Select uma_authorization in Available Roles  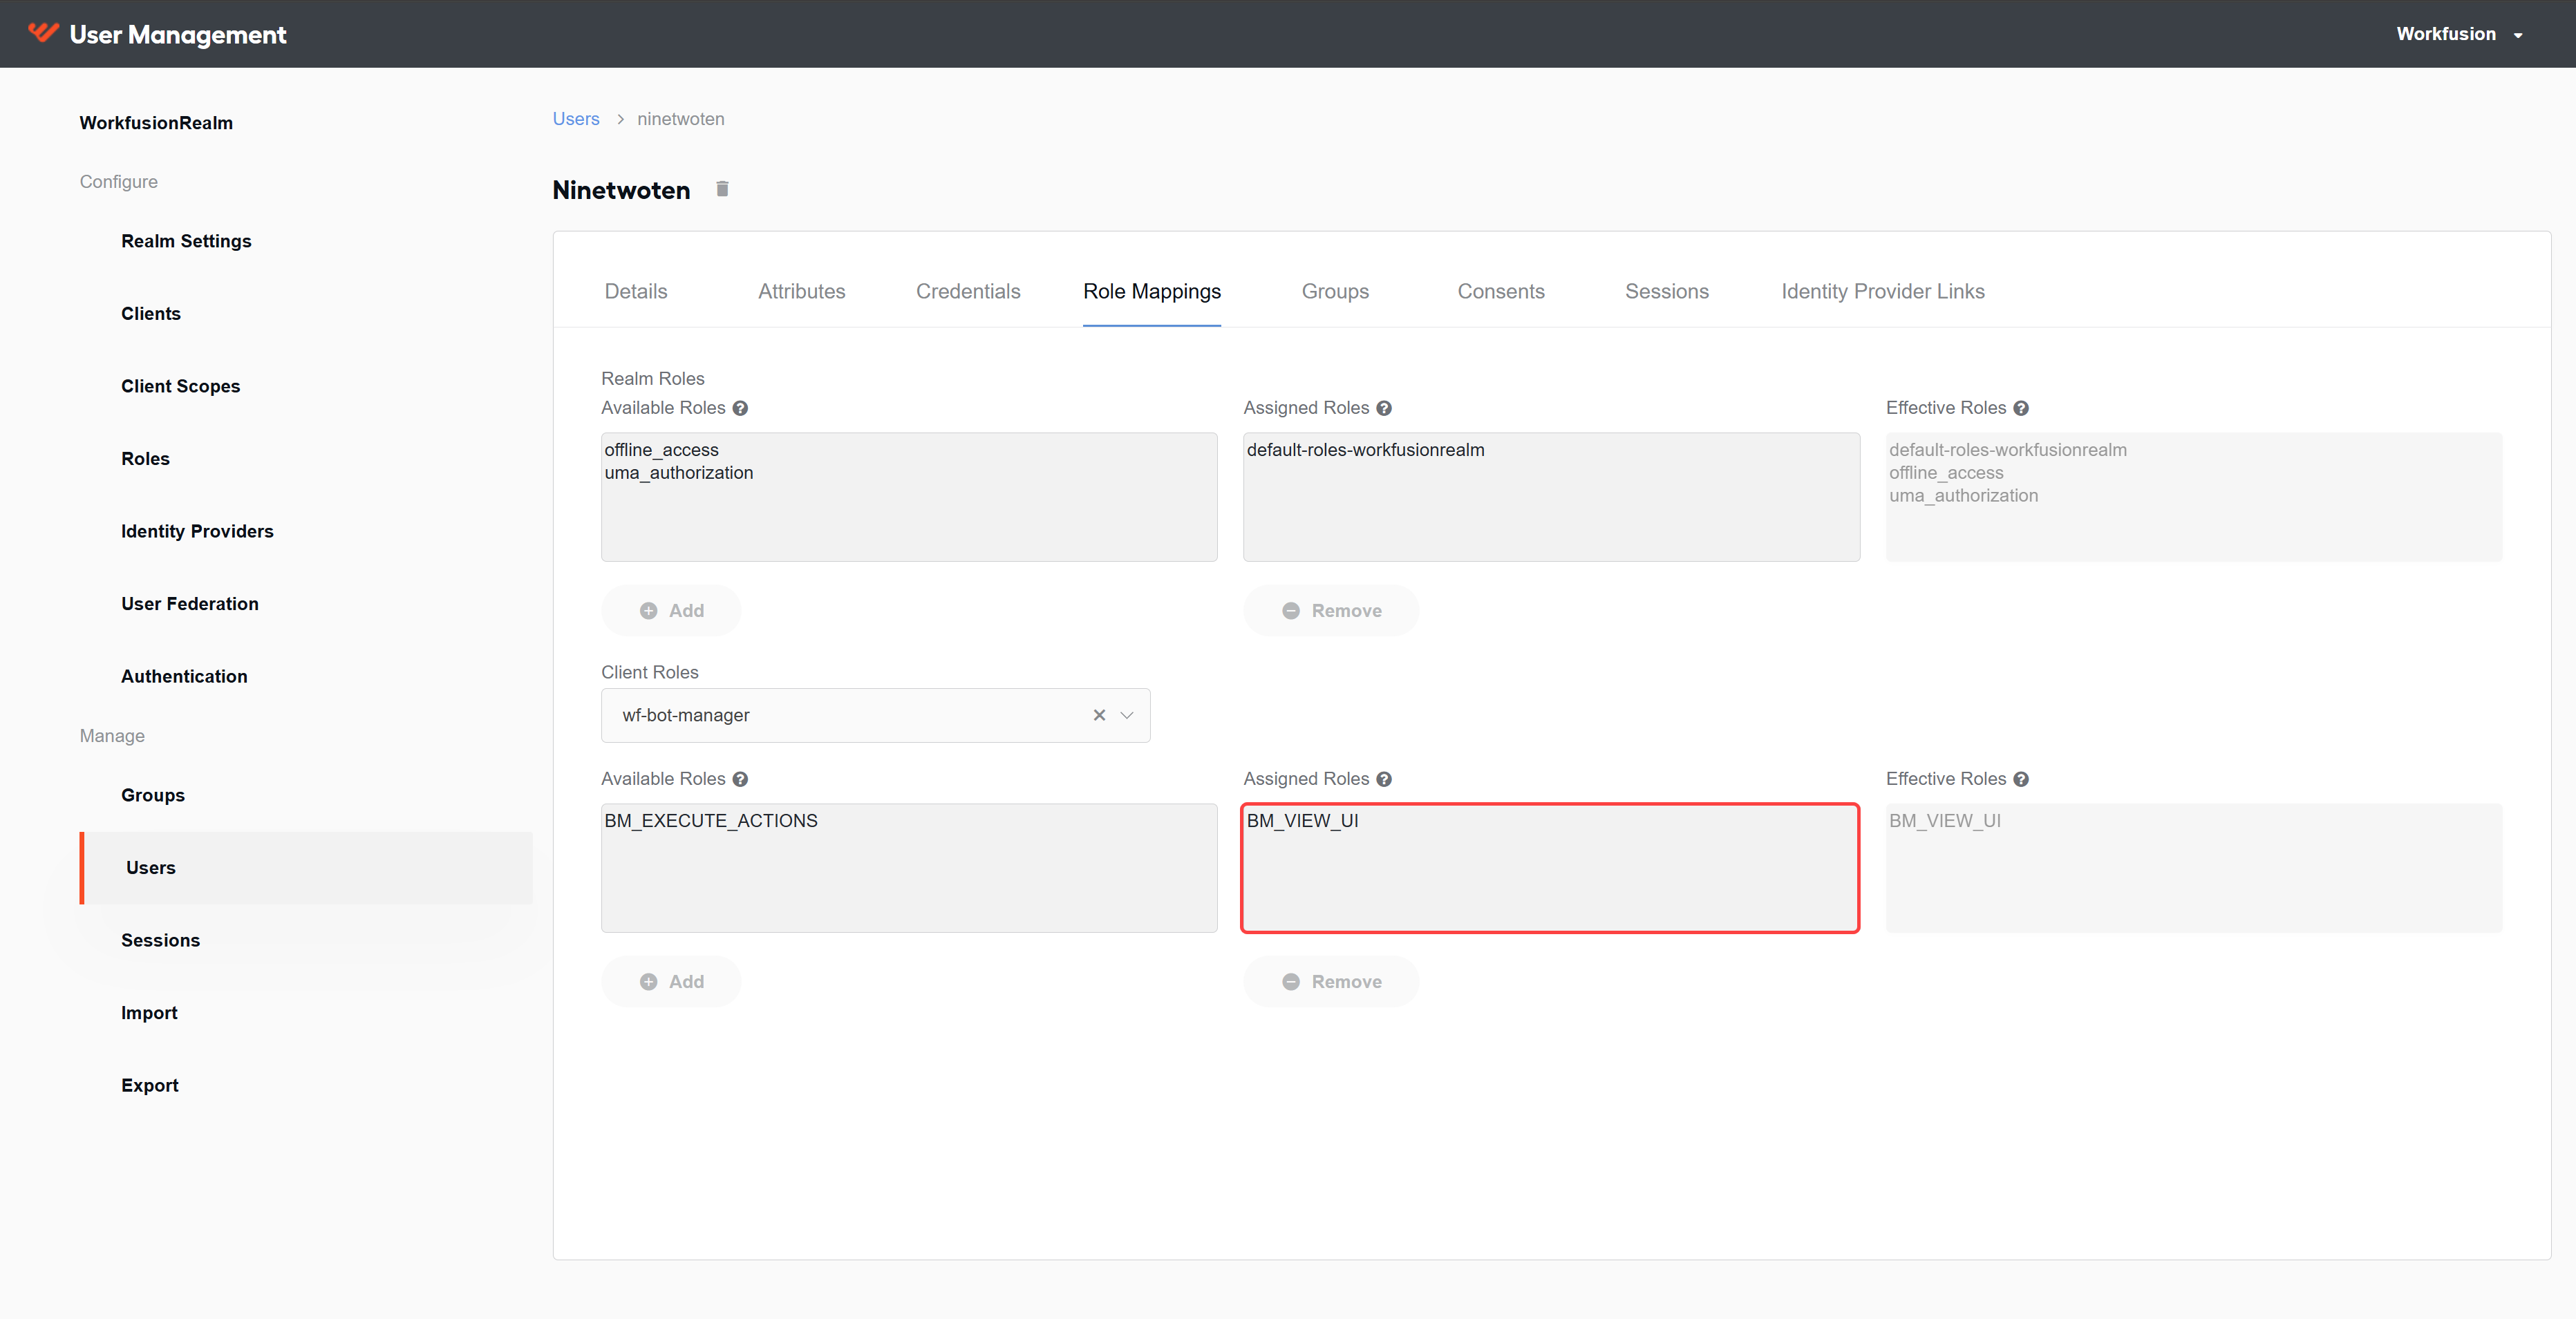click(679, 473)
